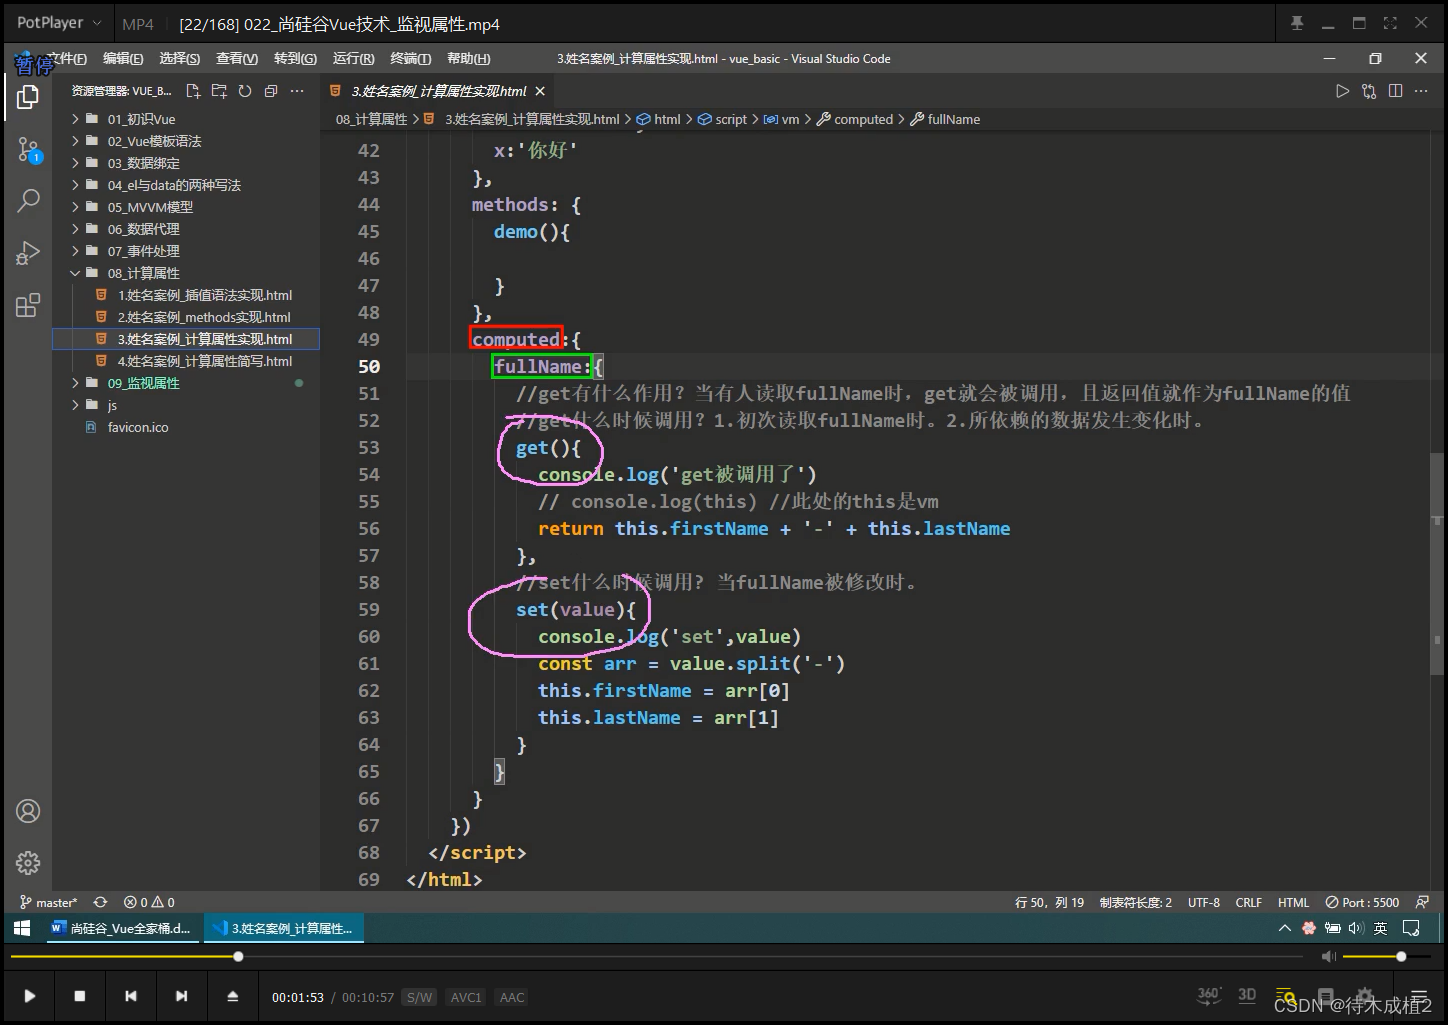1448x1025 pixels.
Task: Open the Explorer view in activity bar
Action: click(x=28, y=97)
